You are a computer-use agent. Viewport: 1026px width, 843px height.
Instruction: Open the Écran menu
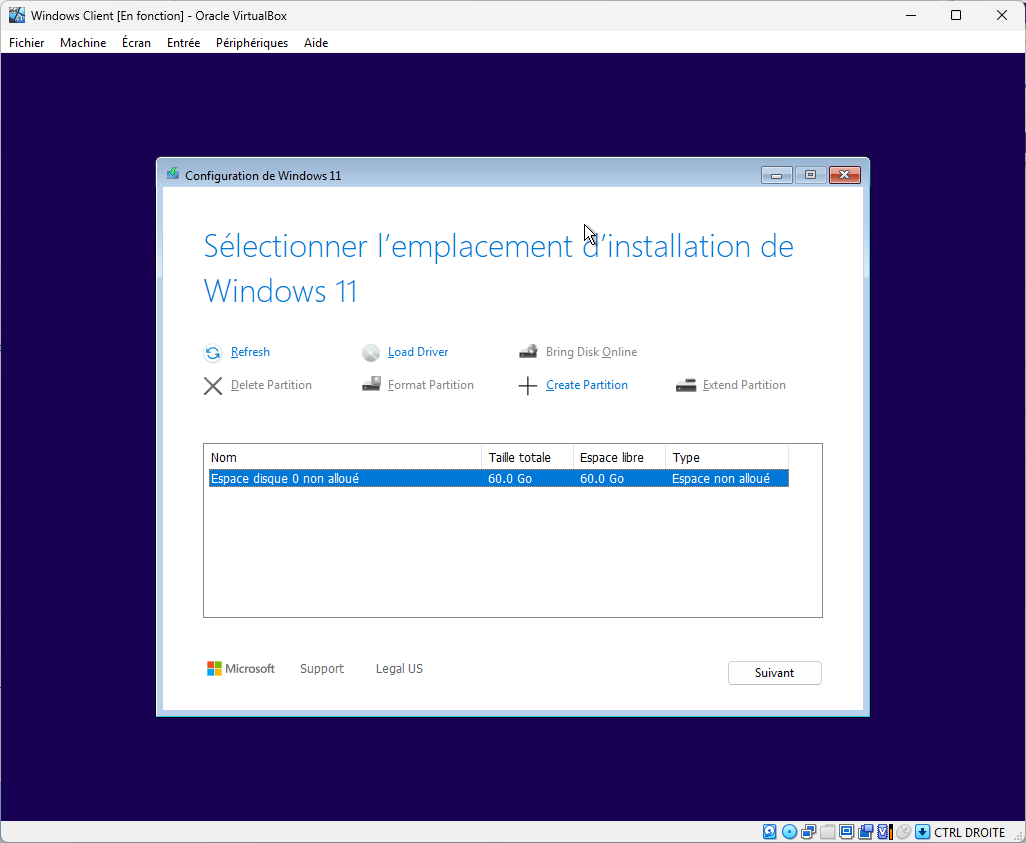tap(136, 43)
